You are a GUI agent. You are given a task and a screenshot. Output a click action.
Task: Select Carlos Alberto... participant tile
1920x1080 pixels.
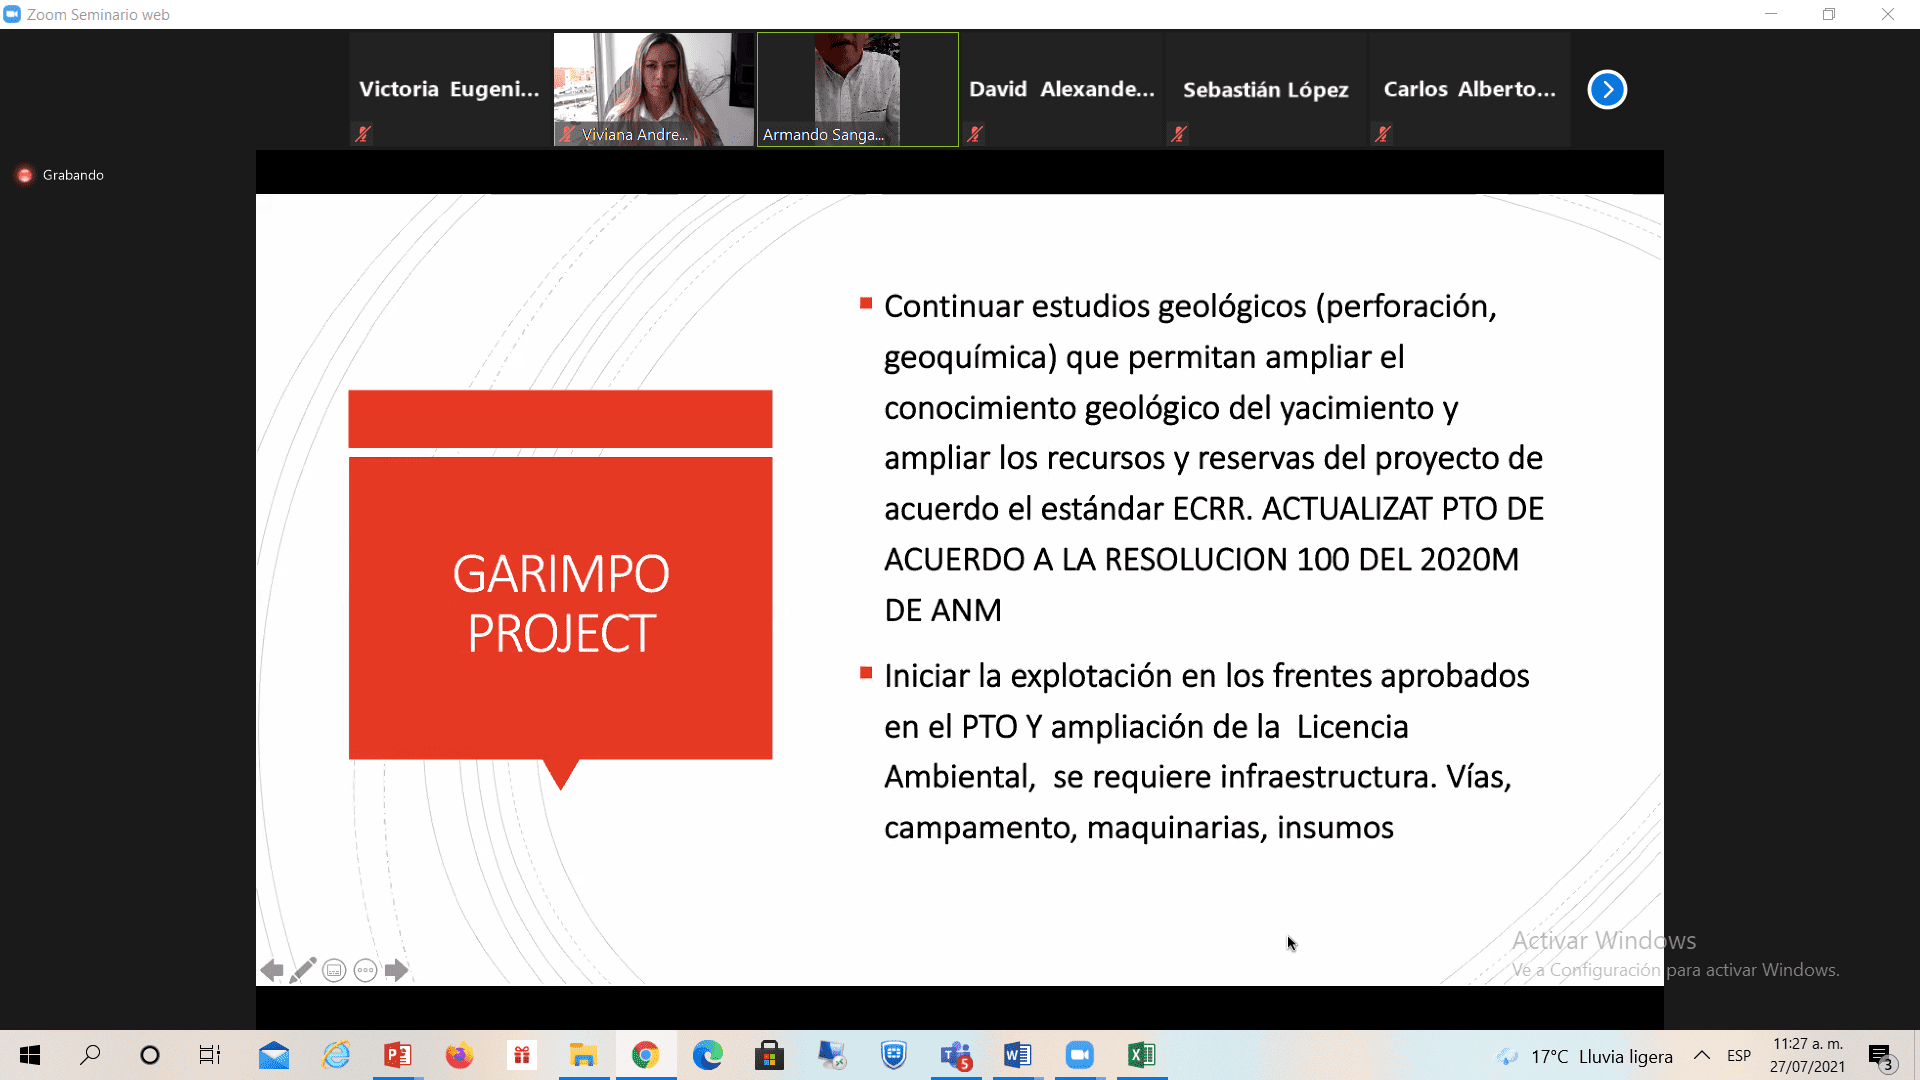tap(1470, 89)
